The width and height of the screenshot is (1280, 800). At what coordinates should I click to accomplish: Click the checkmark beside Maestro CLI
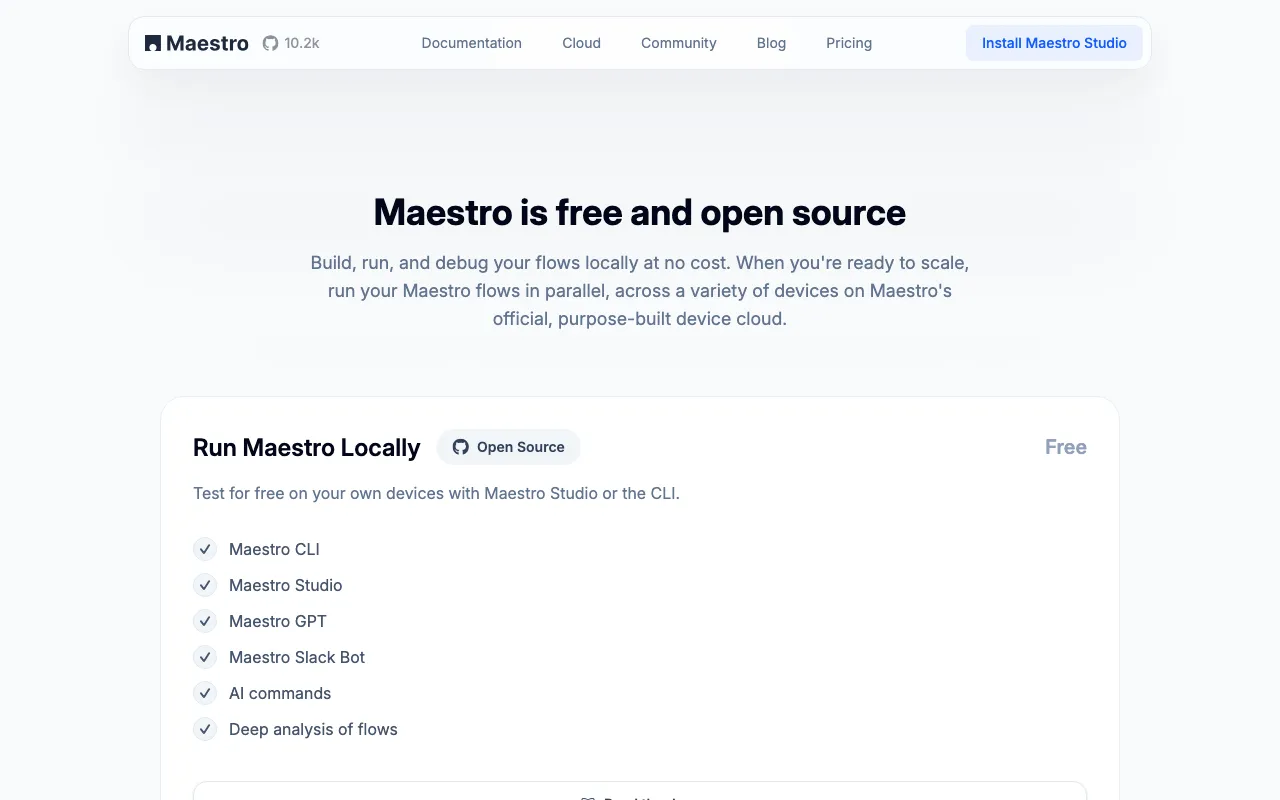pyautogui.click(x=205, y=549)
